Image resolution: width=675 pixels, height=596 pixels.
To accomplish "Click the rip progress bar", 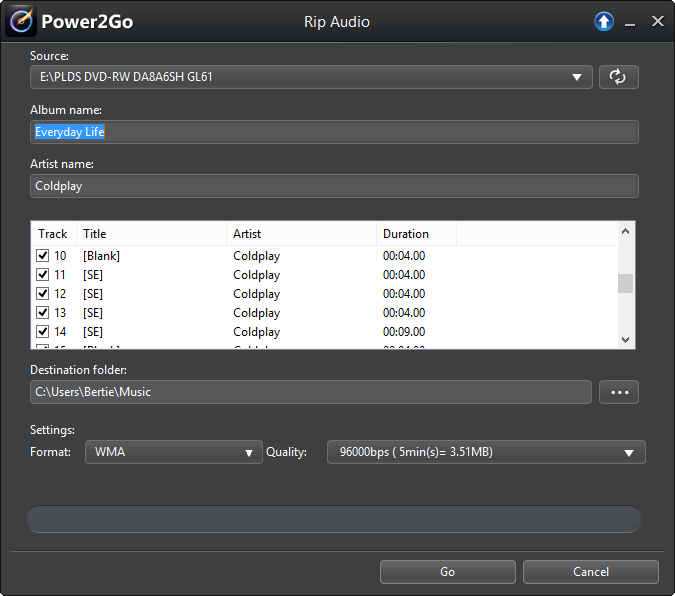I will tap(334, 519).
